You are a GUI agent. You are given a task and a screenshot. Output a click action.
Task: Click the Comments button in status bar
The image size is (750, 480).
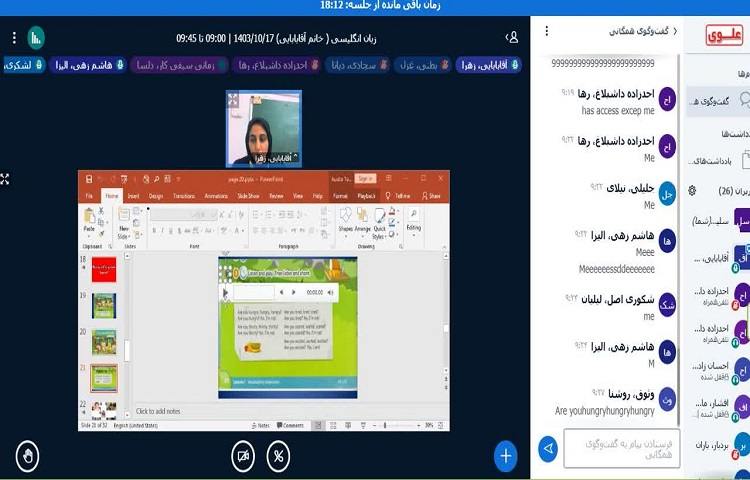click(291, 425)
